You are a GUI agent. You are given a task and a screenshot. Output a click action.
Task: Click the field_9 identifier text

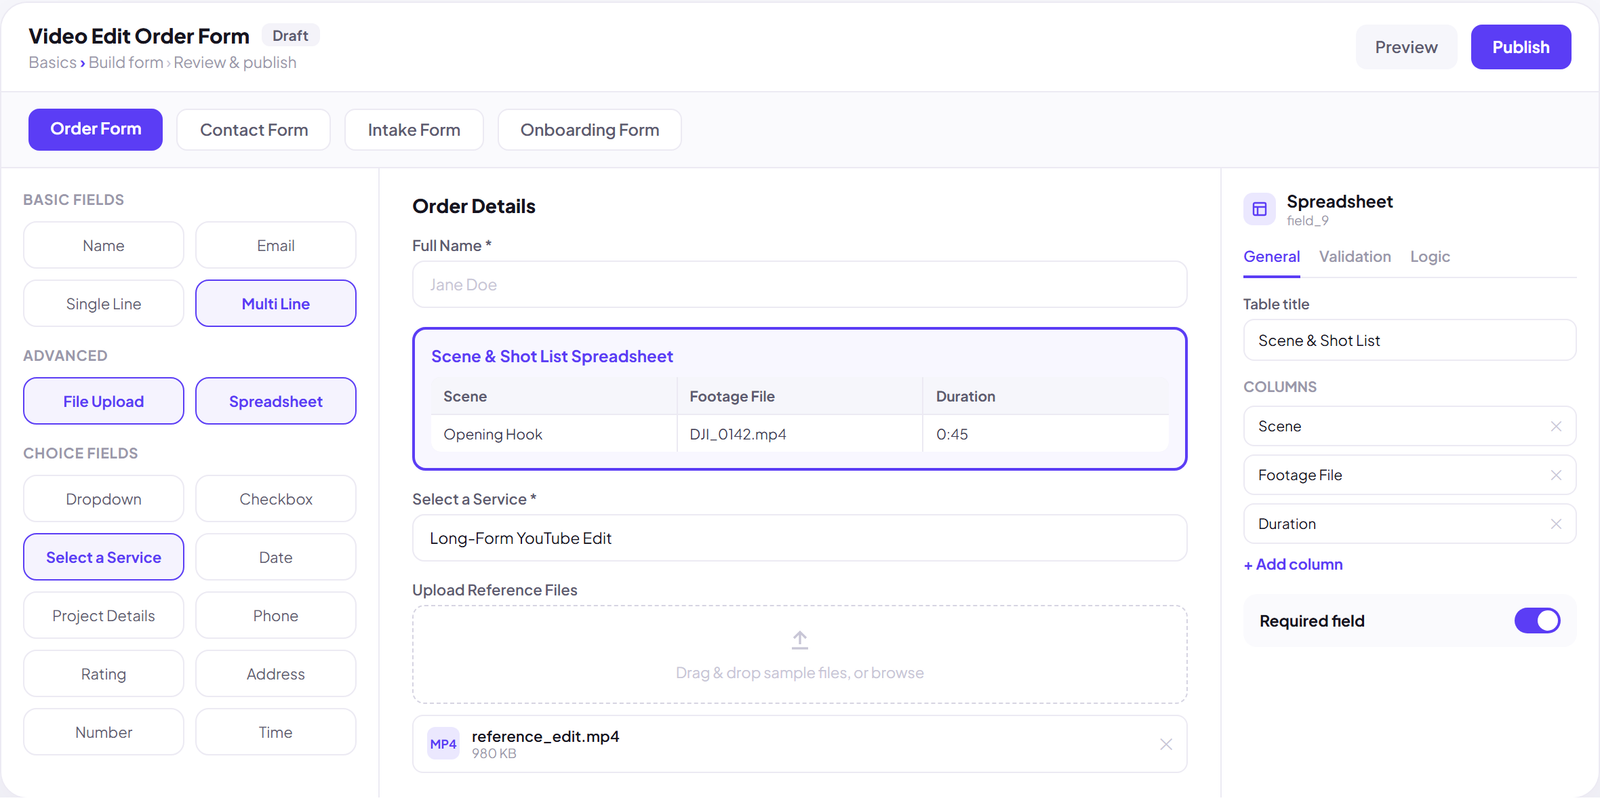1307,221
